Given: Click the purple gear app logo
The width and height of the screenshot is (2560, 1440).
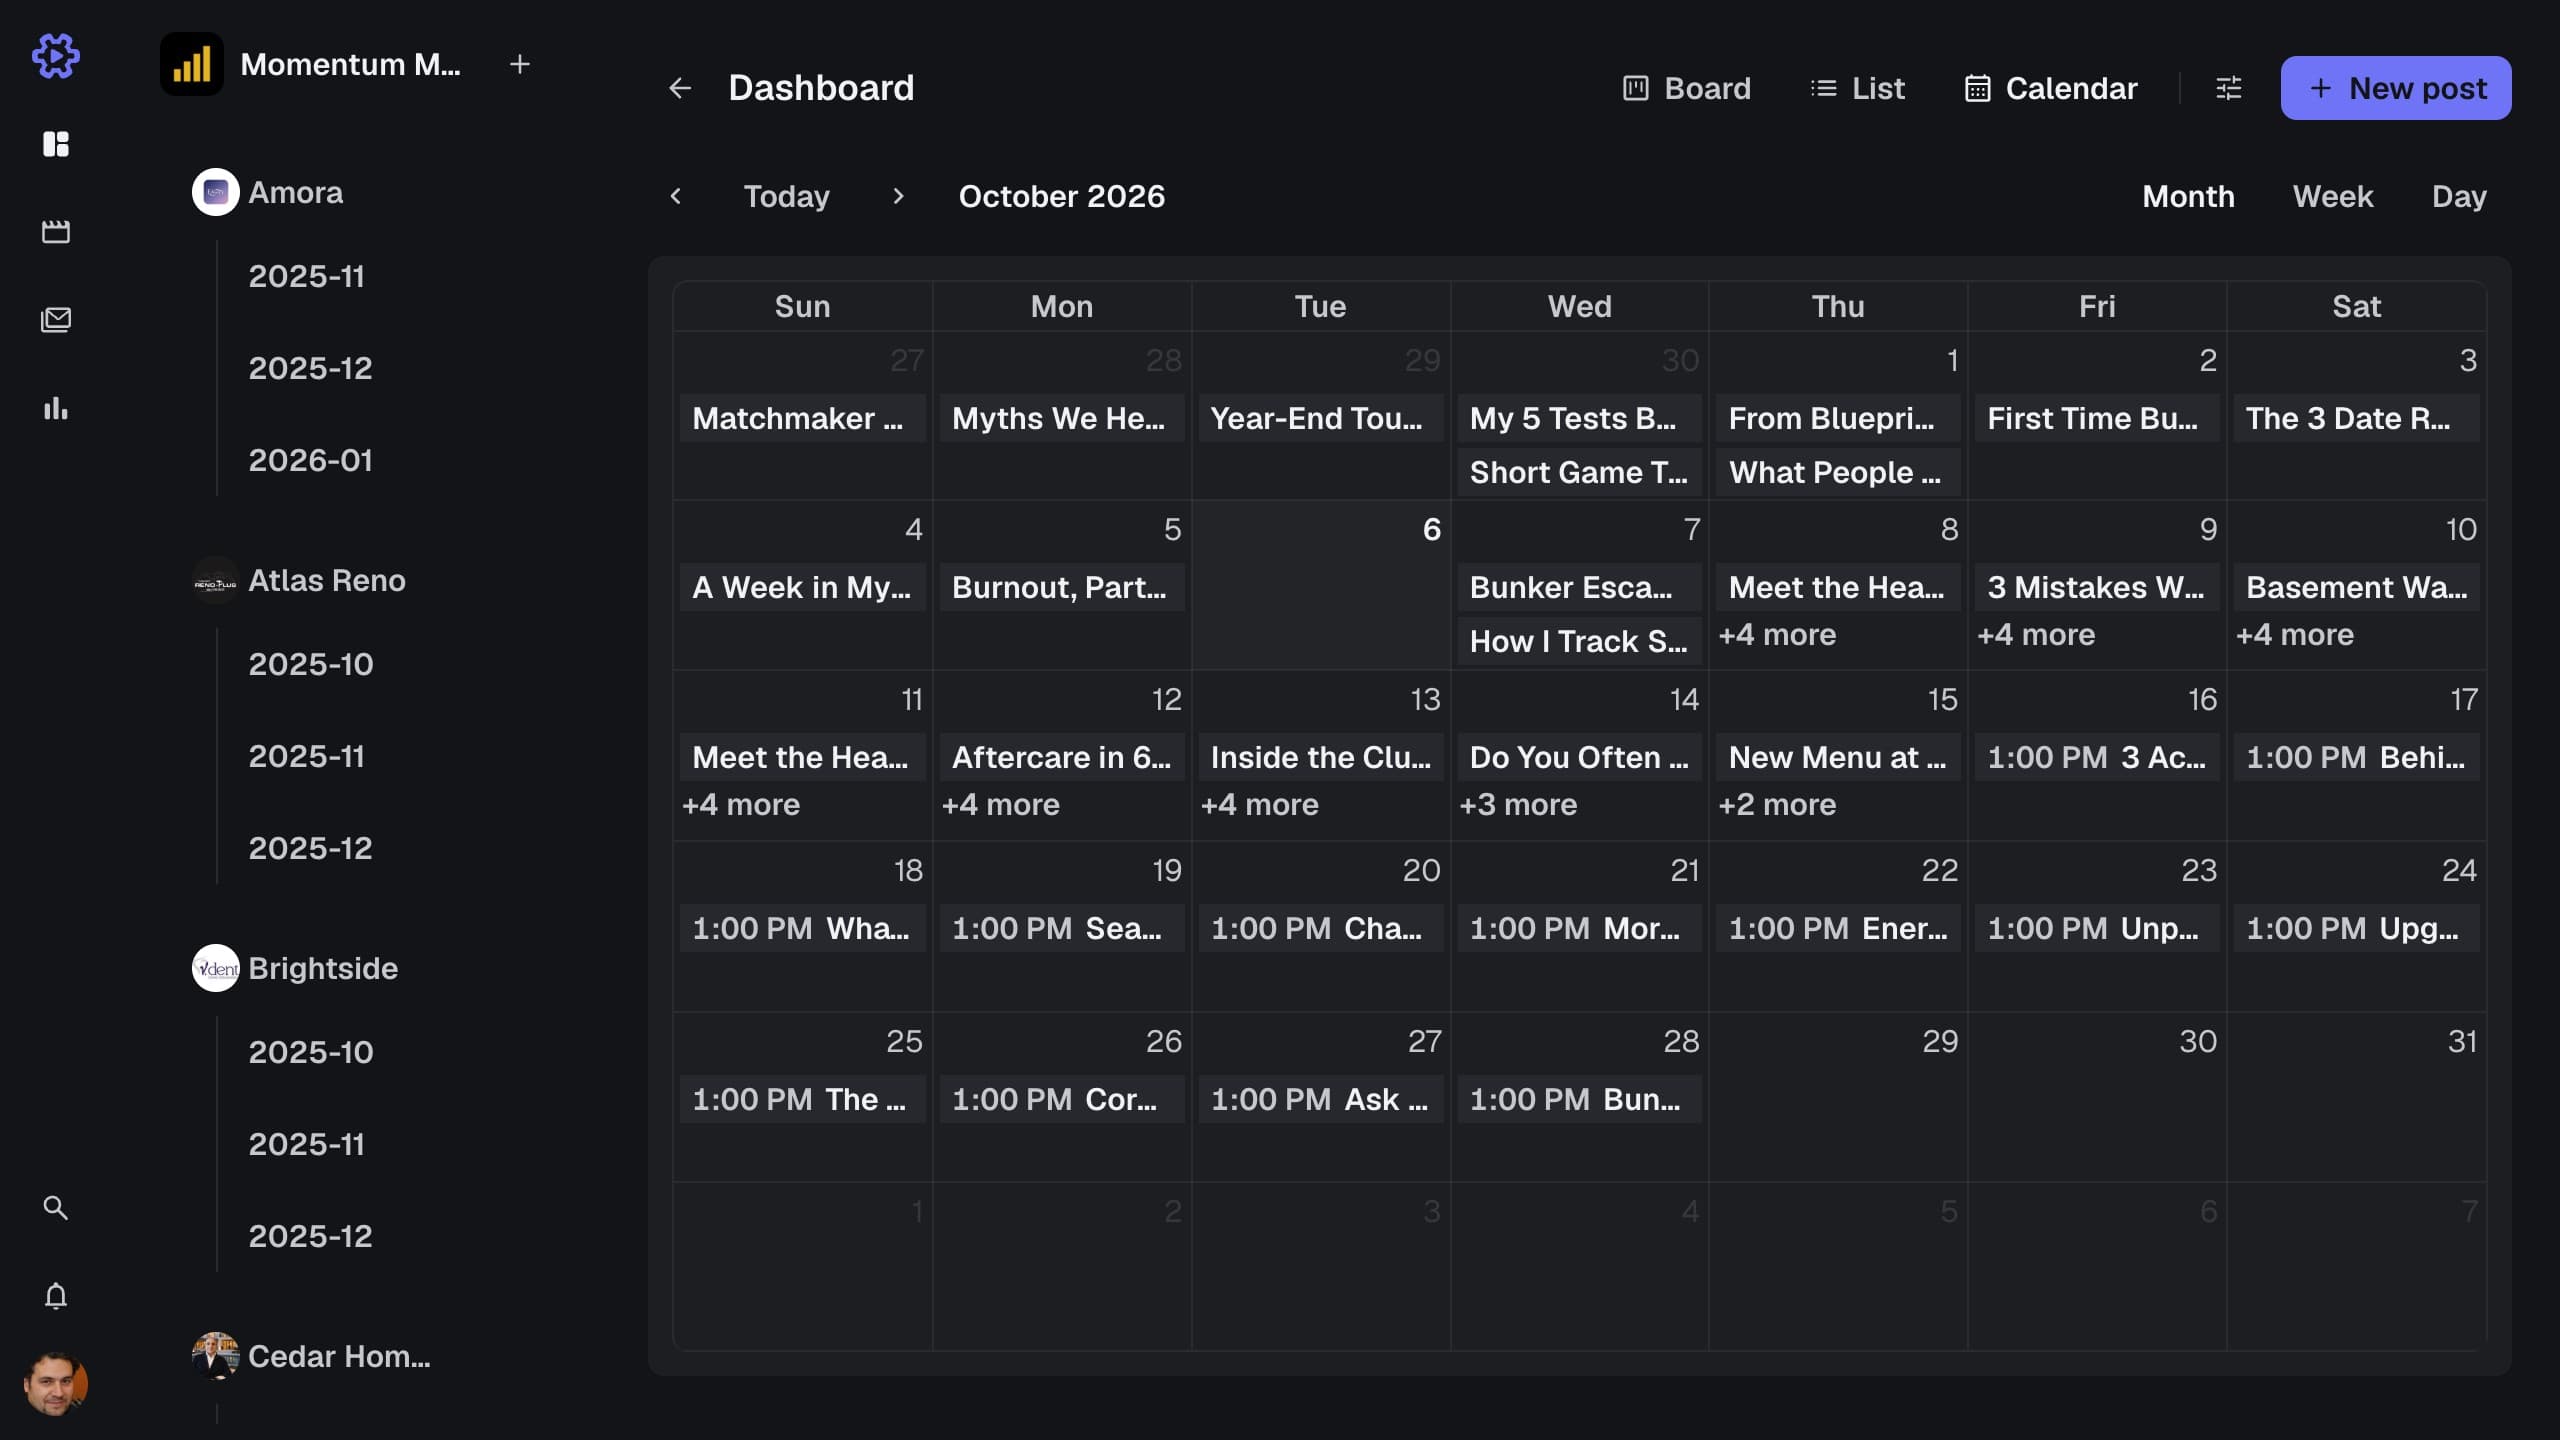Looking at the screenshot, I should click(56, 56).
